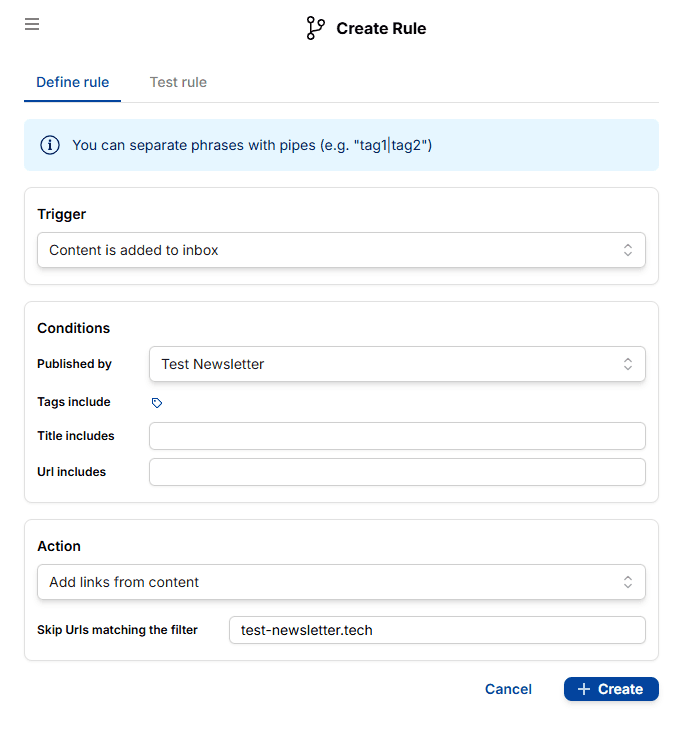Screen dimensions: 683x743
Task: Click the Skip Urls matching the filter label
Action: [x=117, y=630]
